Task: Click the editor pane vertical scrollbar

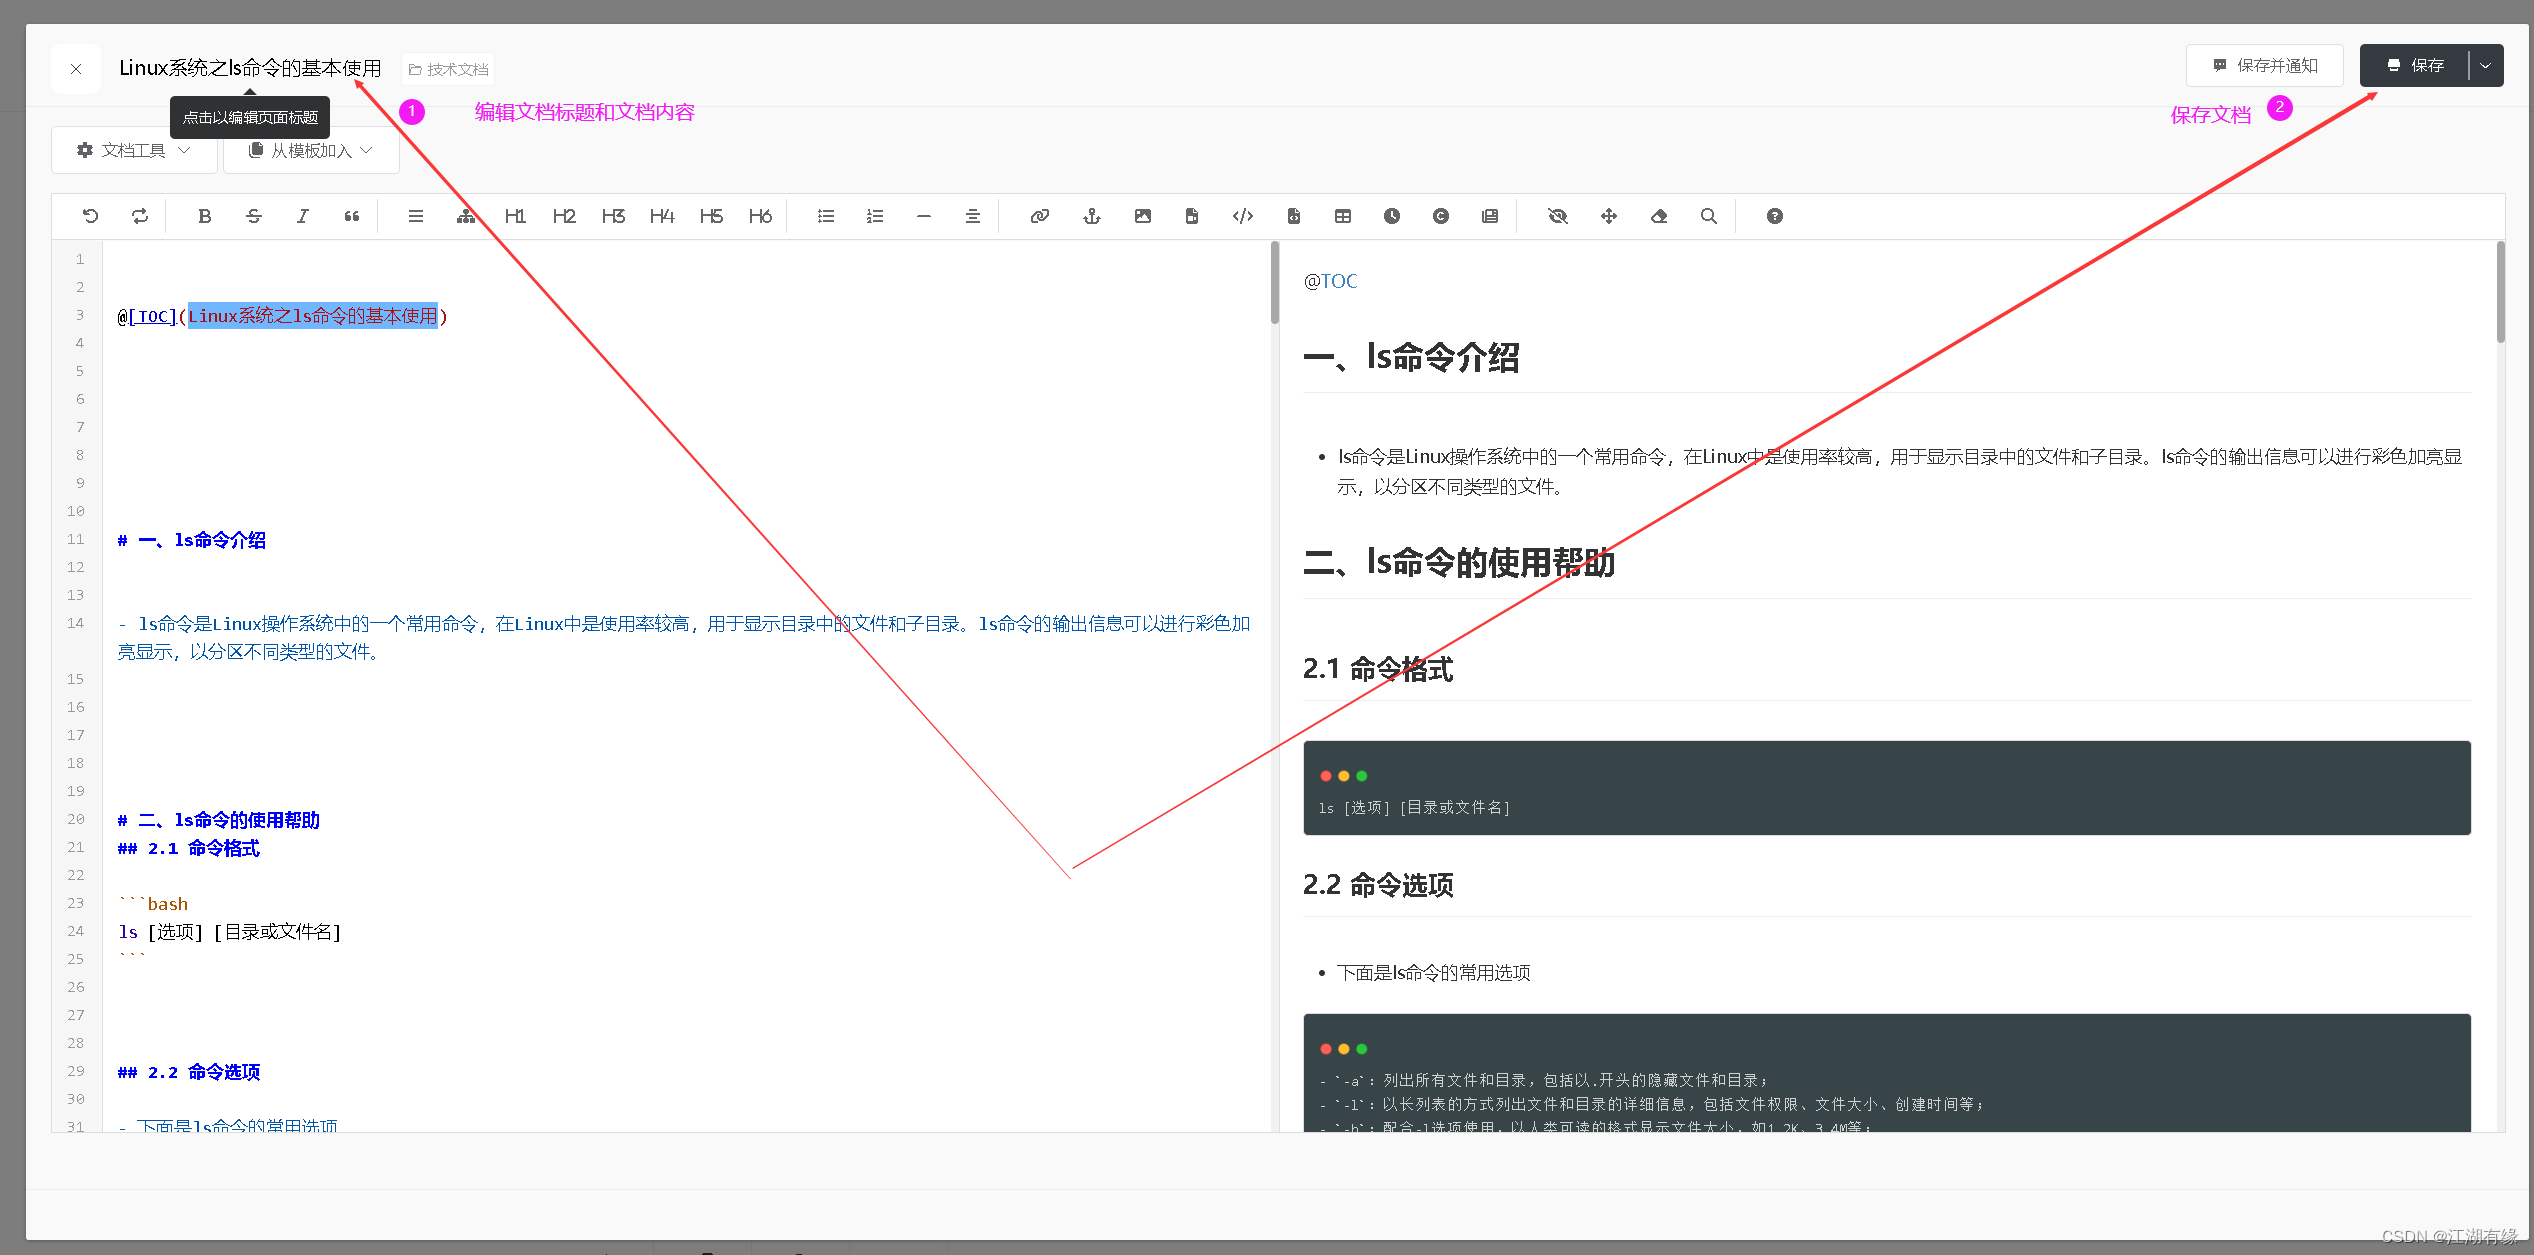Action: [1274, 283]
